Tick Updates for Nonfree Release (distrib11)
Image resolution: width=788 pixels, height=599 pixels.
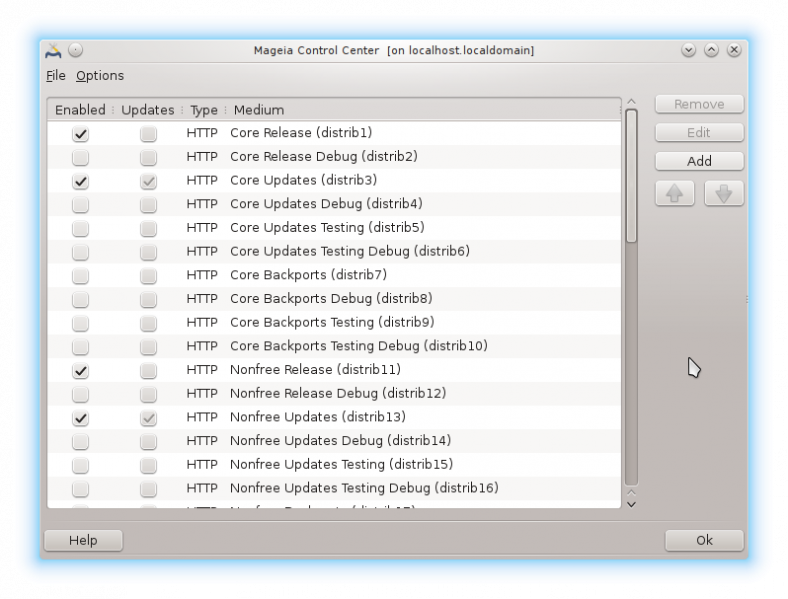click(x=148, y=370)
